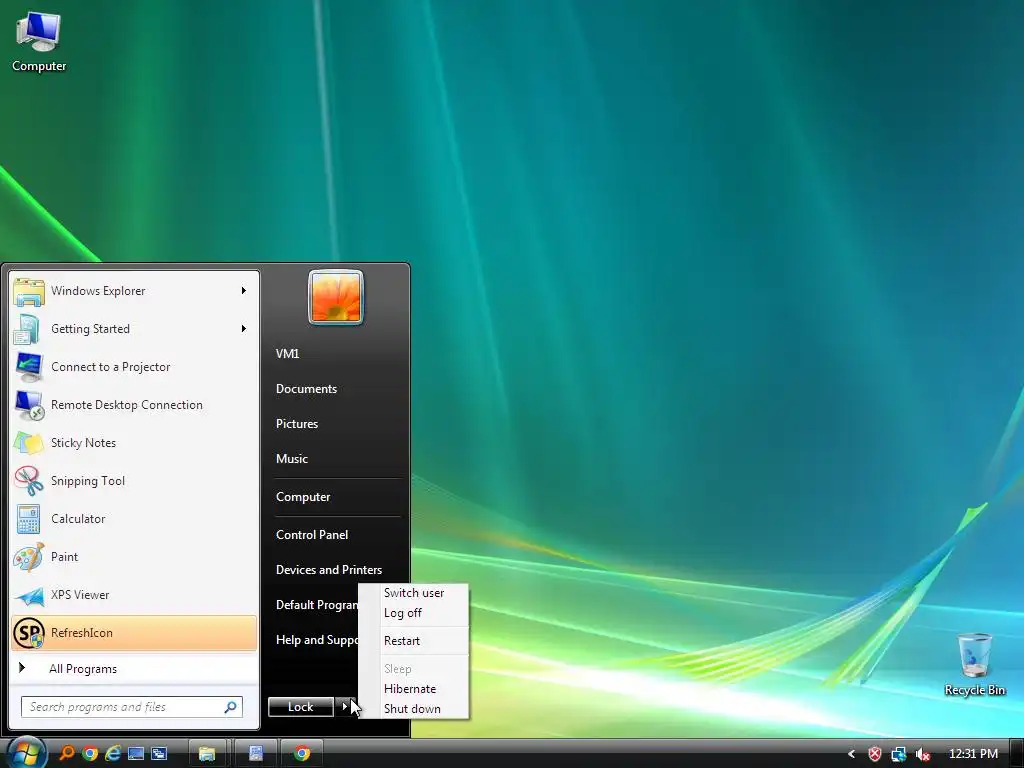
Task: Choose Shut down from the power menu
Action: (x=414, y=709)
